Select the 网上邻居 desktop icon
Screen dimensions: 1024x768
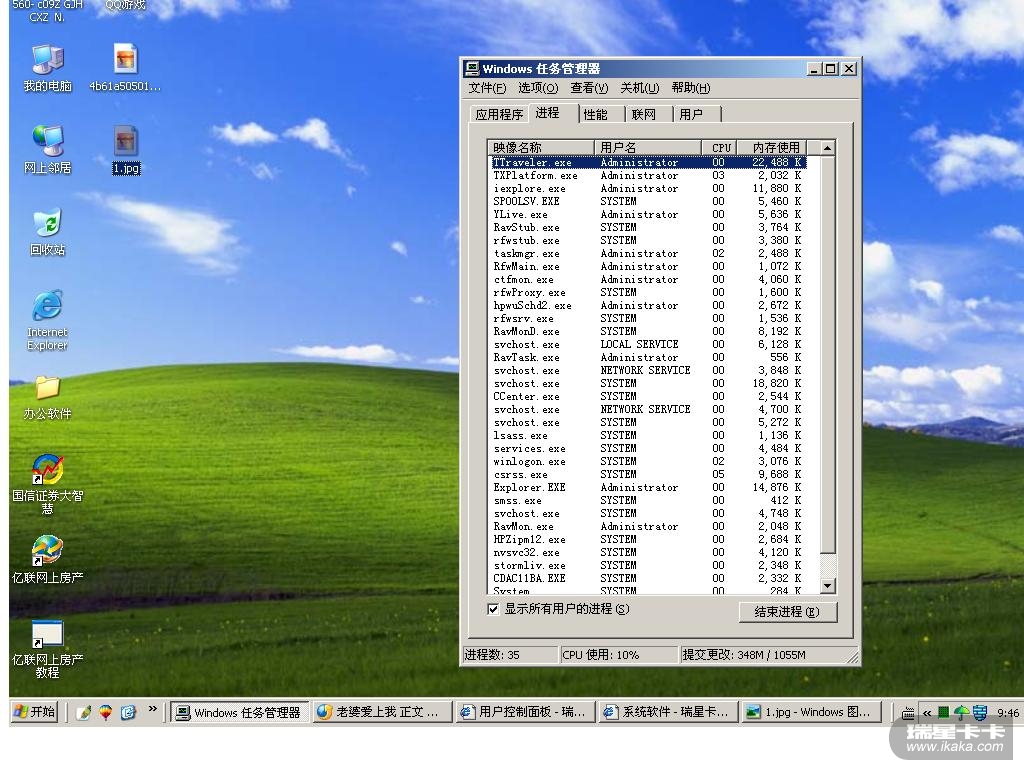click(47, 142)
